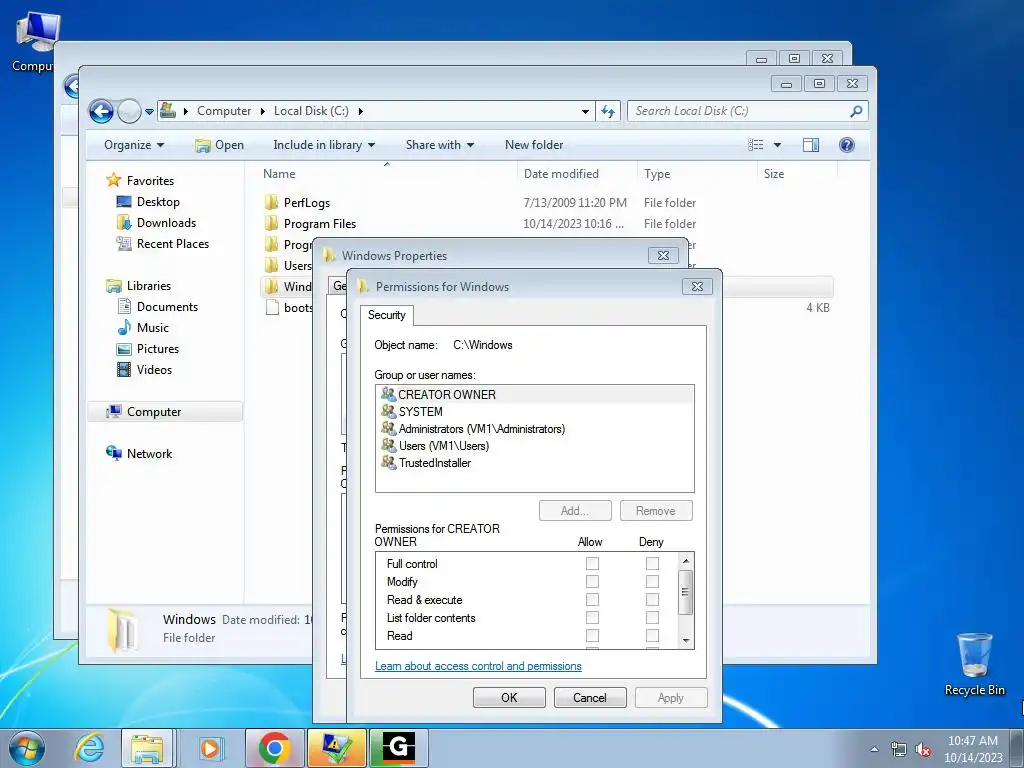Open the Pictures library
The image size is (1024, 768).
[x=157, y=348]
